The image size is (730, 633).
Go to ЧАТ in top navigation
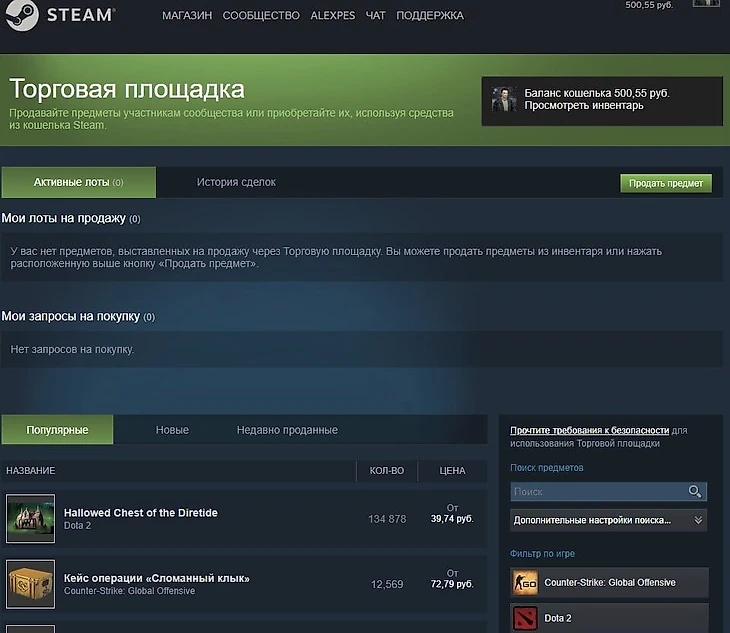375,16
